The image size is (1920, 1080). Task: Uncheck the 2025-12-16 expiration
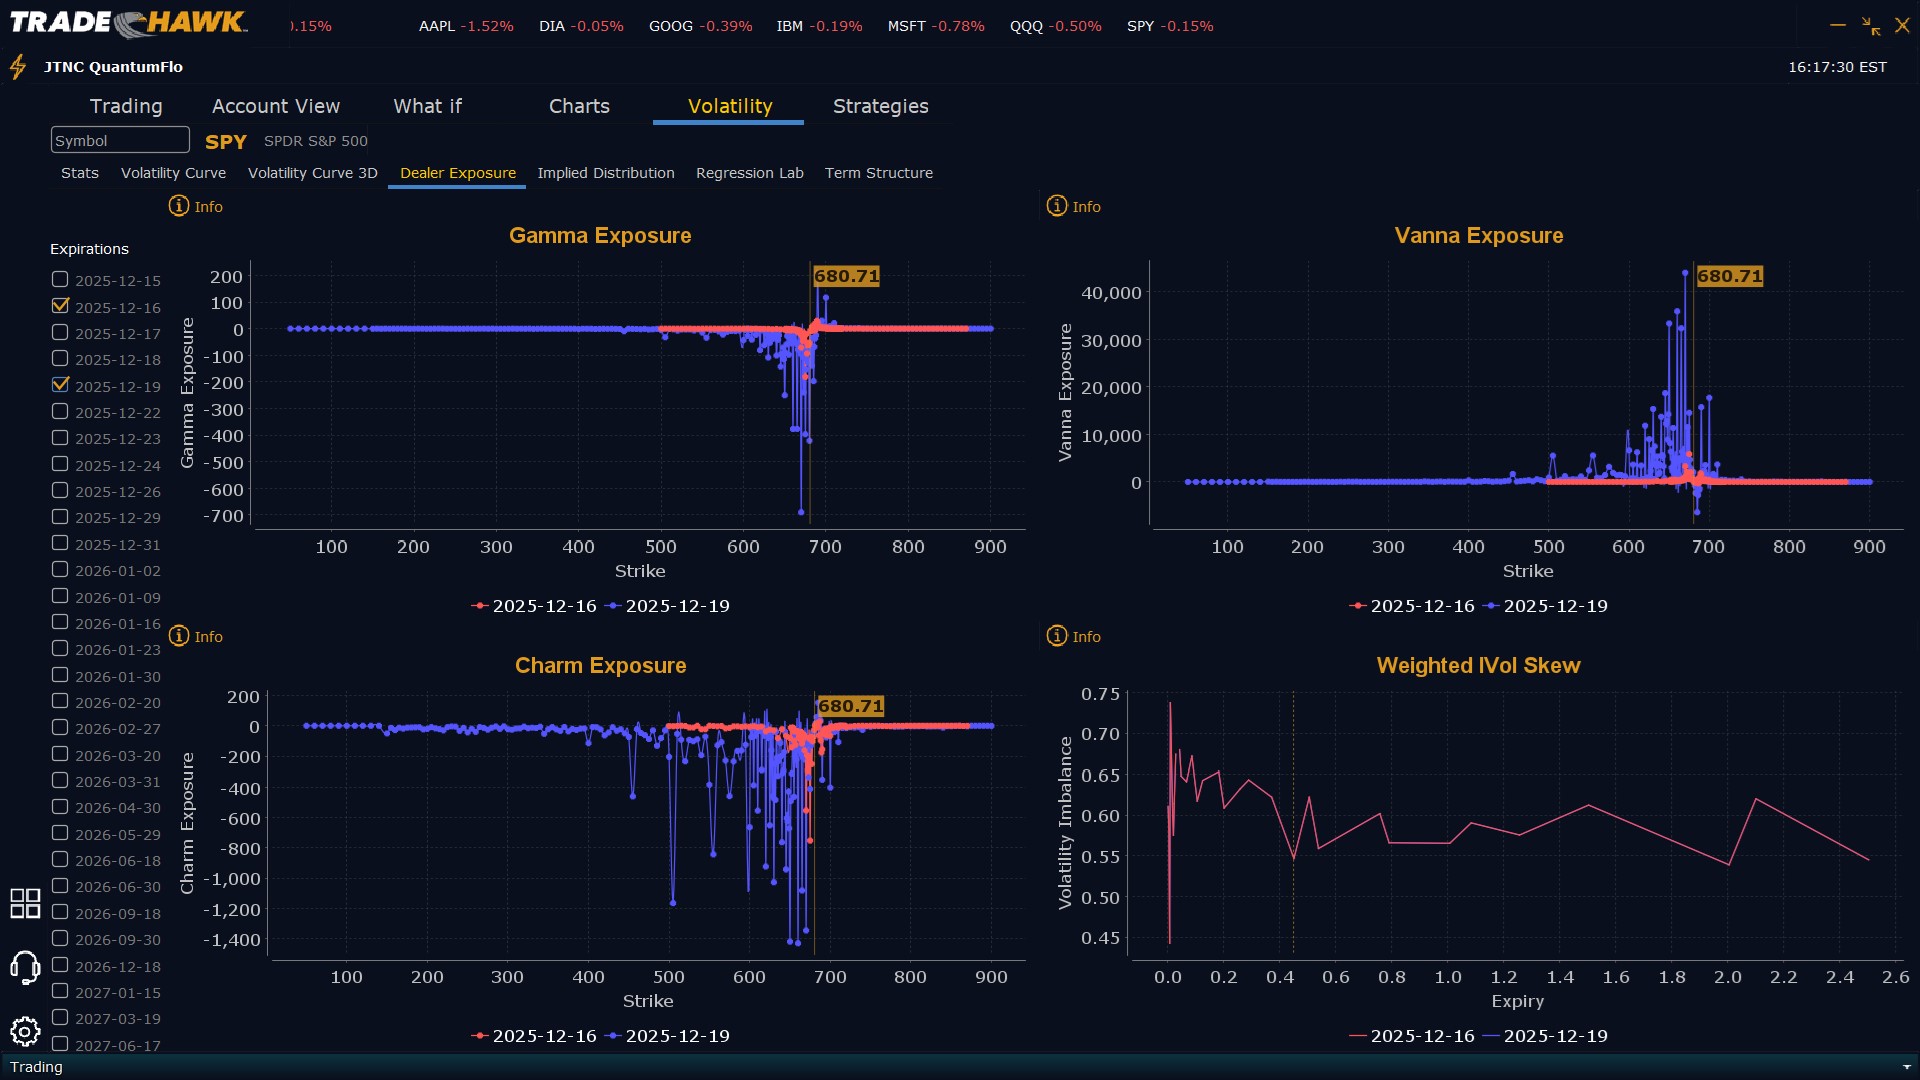60,306
